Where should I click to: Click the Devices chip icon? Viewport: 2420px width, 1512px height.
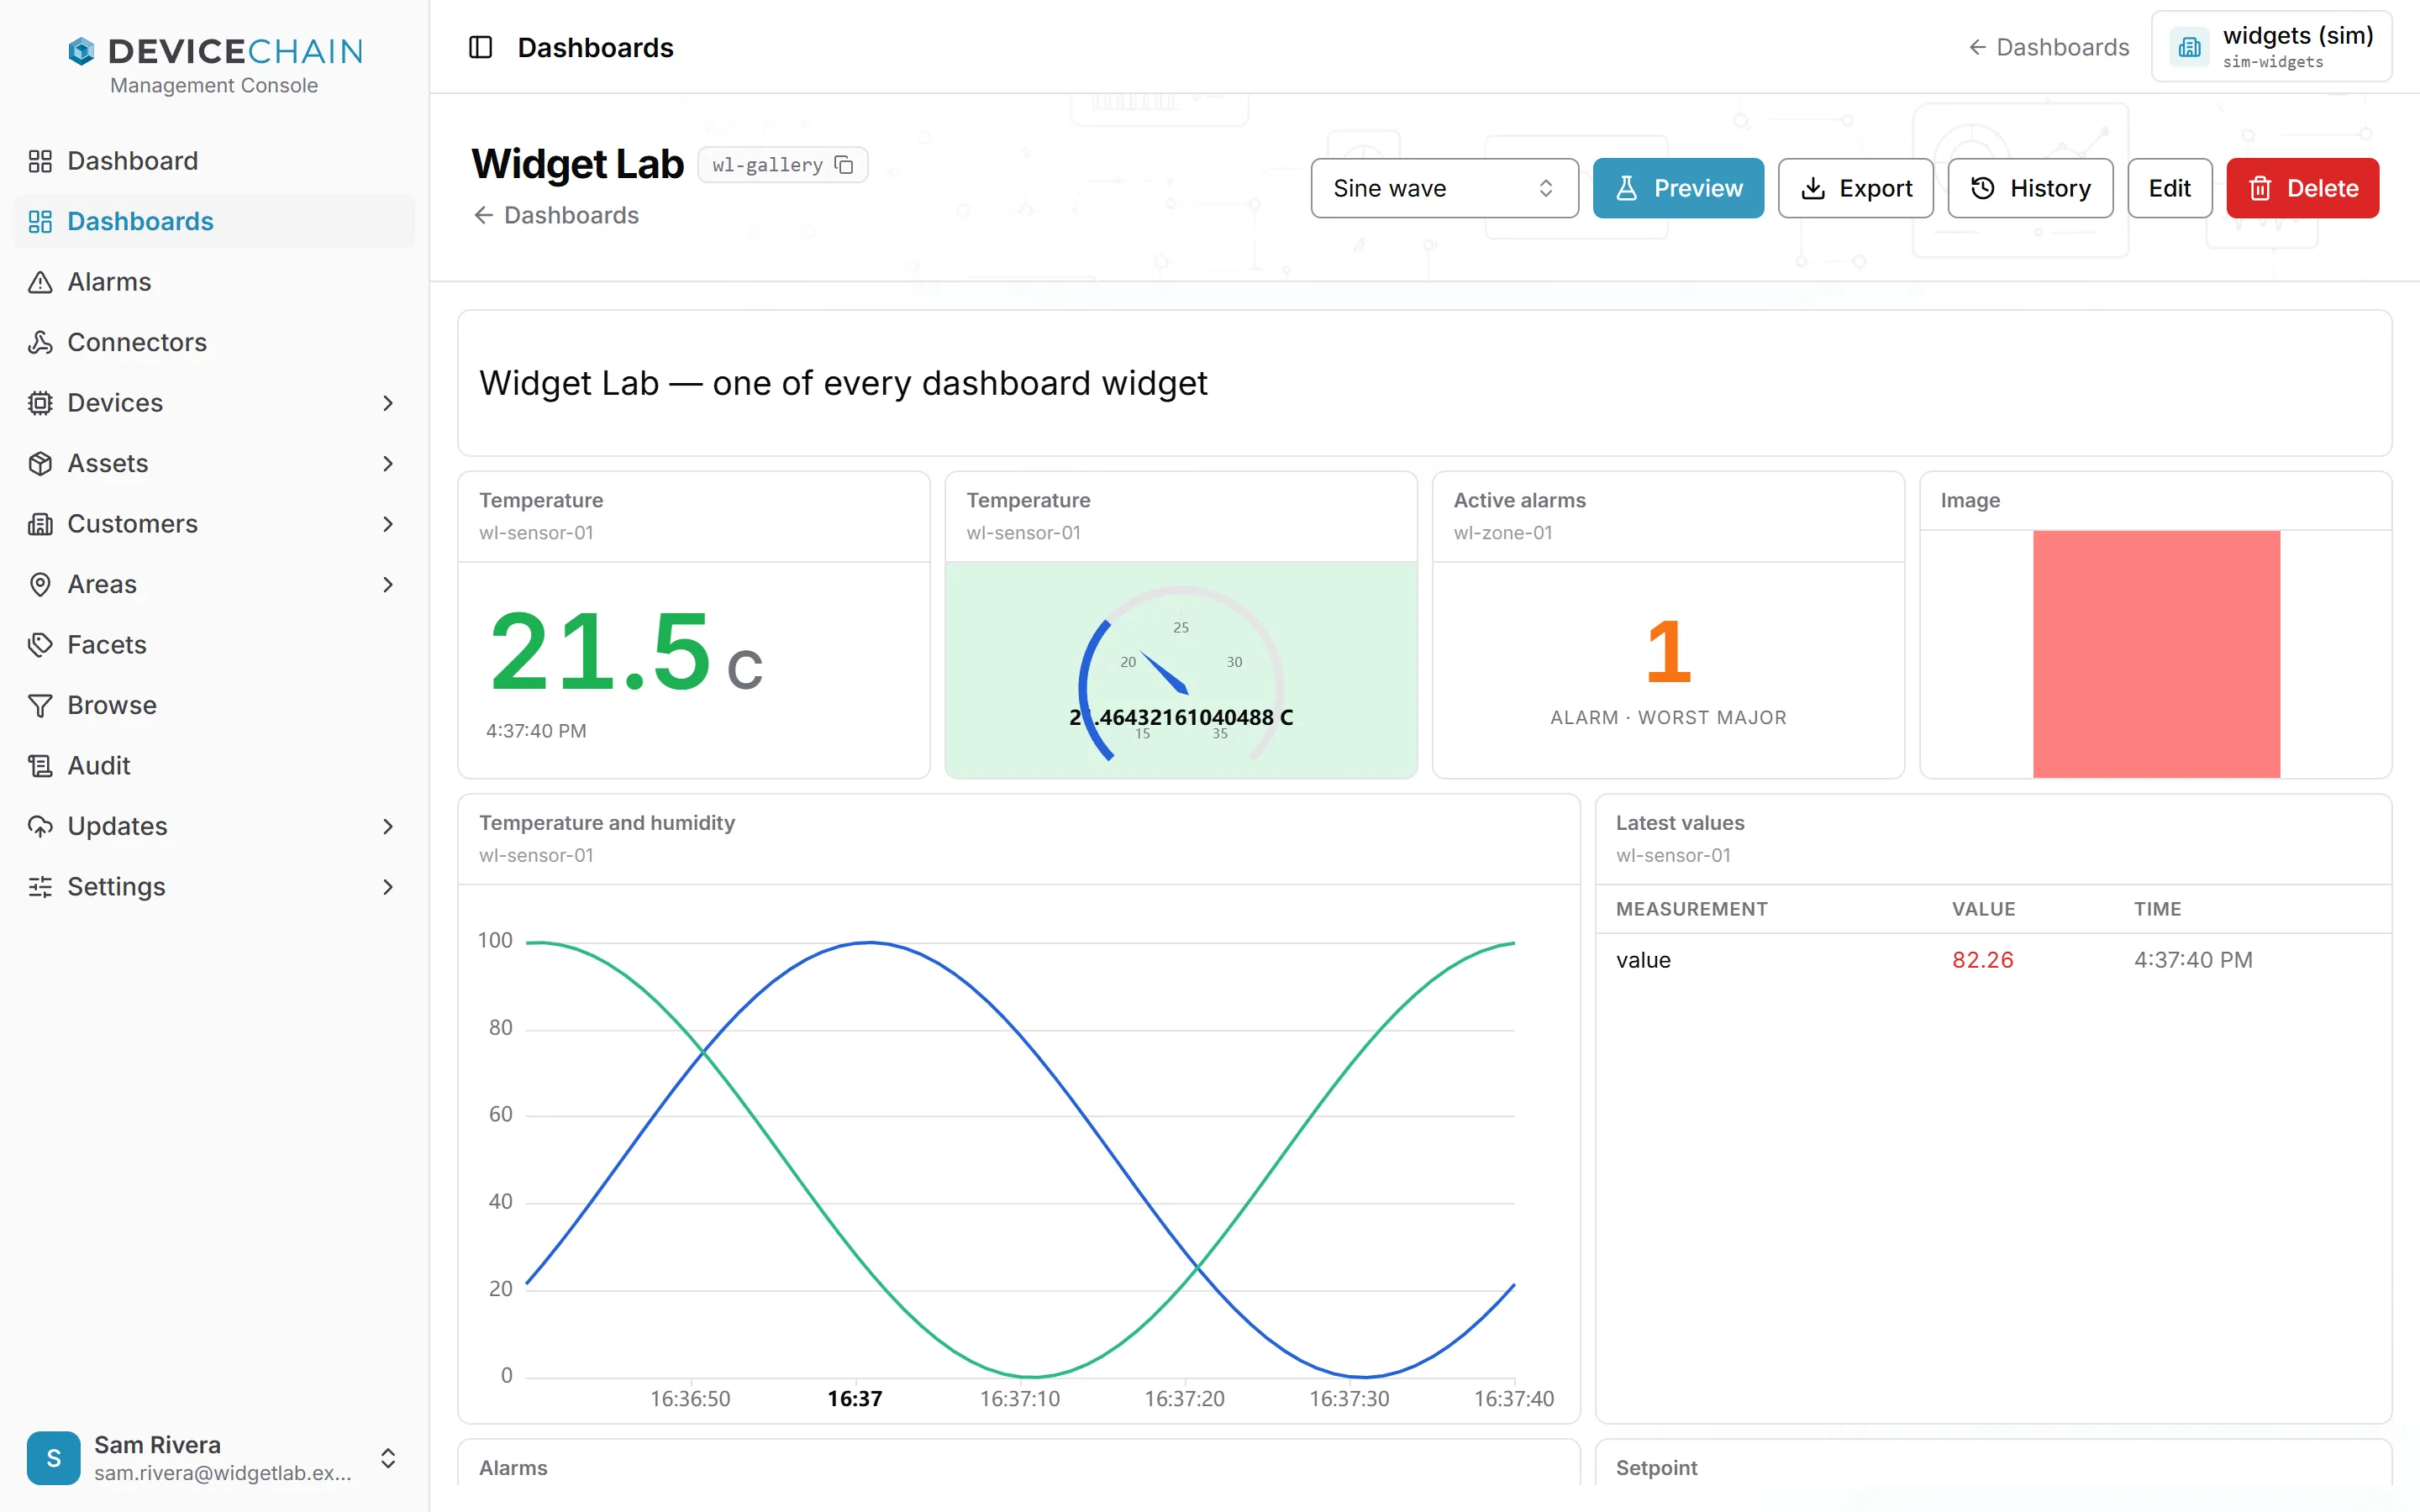tap(40, 403)
